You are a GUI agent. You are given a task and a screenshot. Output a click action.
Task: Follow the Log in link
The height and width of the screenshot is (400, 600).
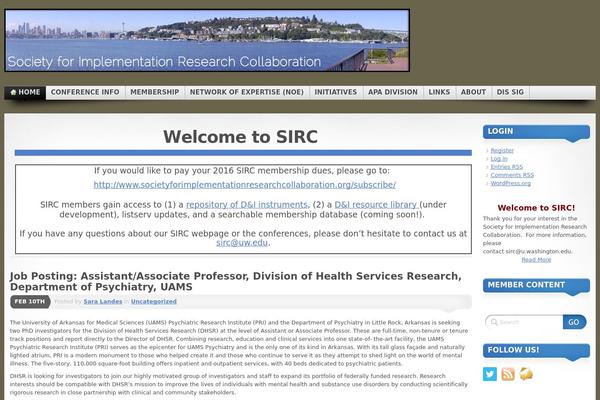[499, 158]
